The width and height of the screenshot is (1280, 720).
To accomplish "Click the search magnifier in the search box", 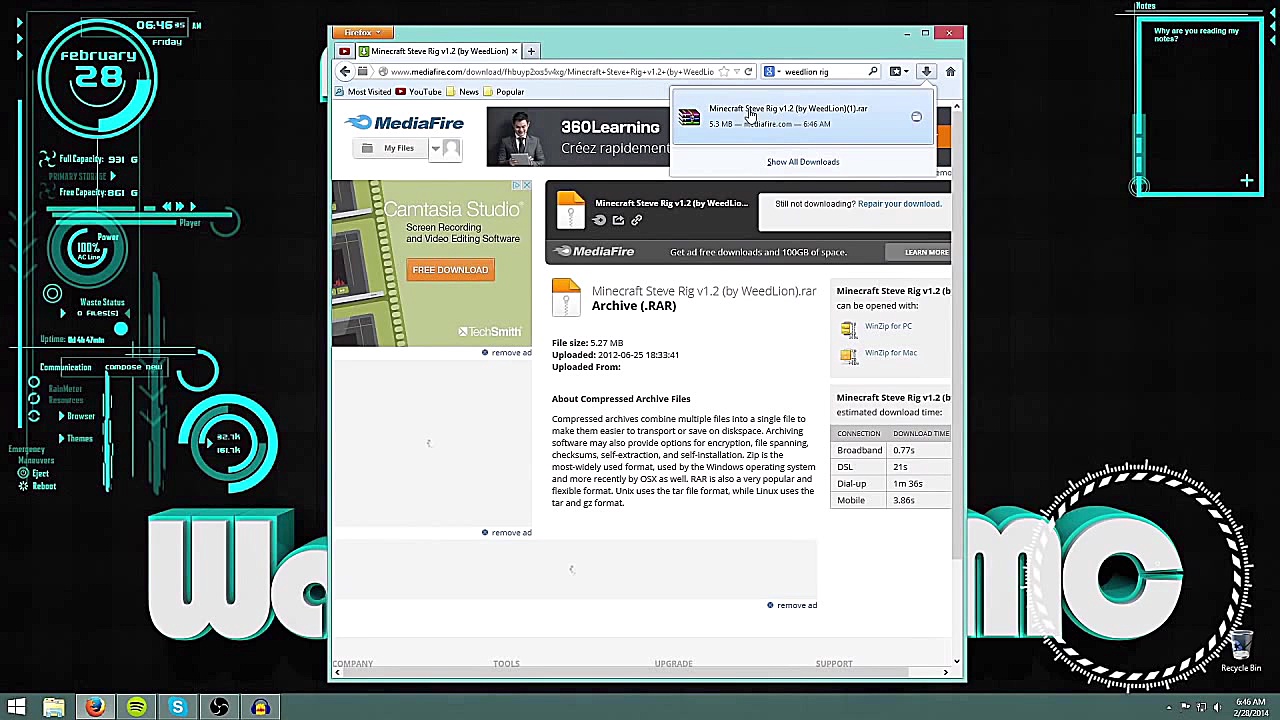I will 873,72.
